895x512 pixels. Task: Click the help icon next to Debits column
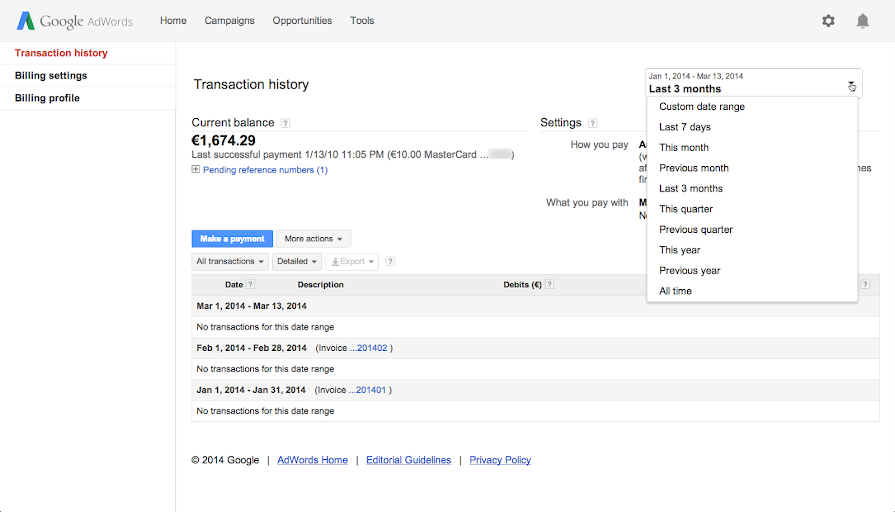tap(550, 285)
